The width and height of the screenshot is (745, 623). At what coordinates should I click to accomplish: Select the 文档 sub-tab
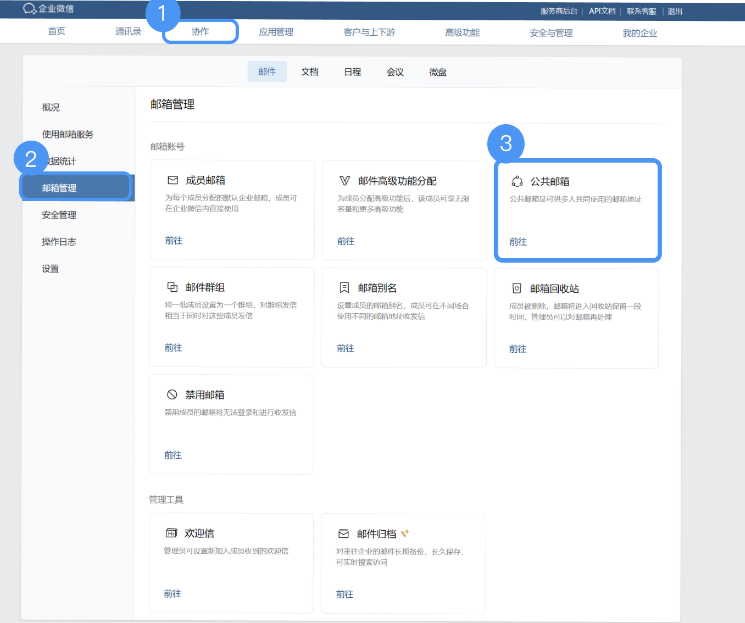point(310,72)
